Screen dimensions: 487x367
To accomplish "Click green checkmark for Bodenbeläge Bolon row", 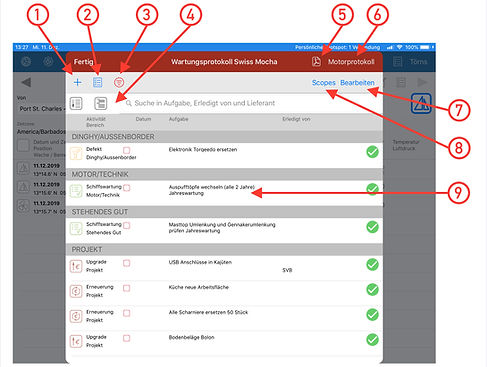I will pyautogui.click(x=372, y=340).
